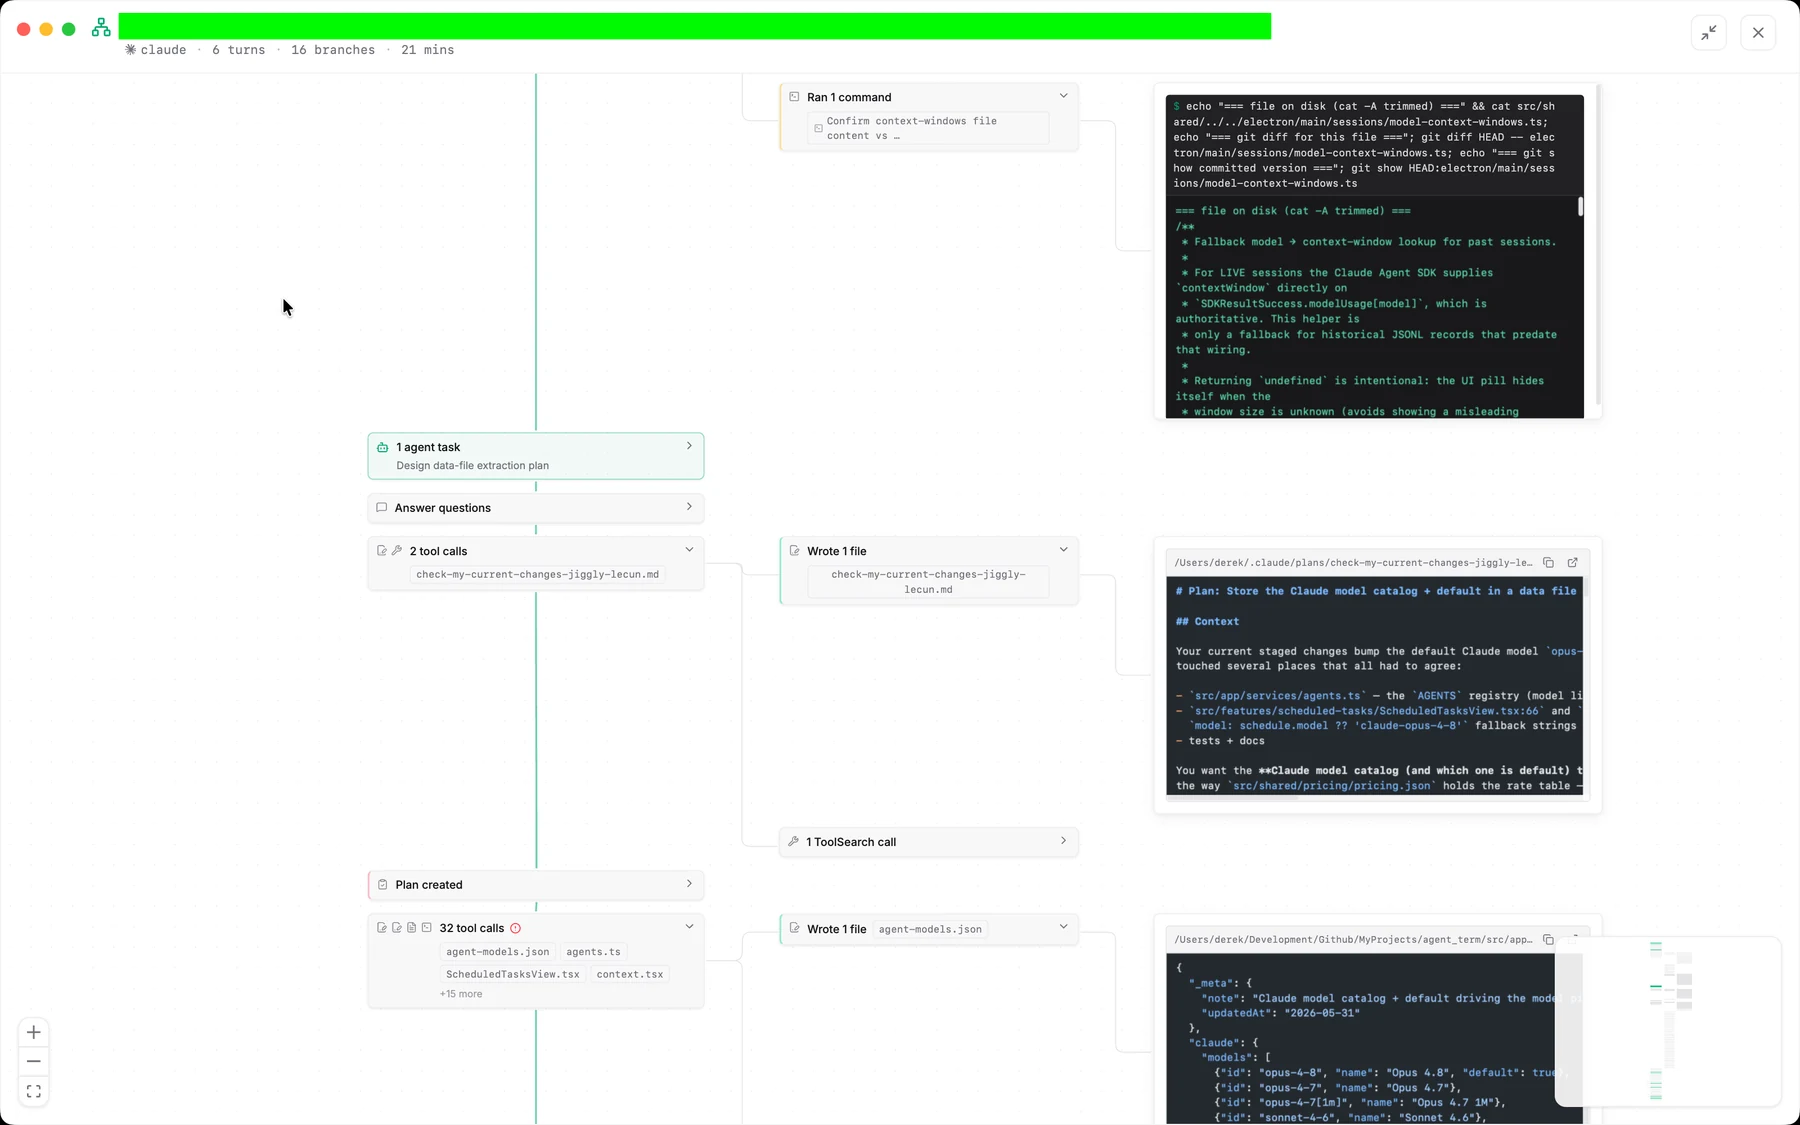
Task: Expand the Plan created node
Action: 689,884
